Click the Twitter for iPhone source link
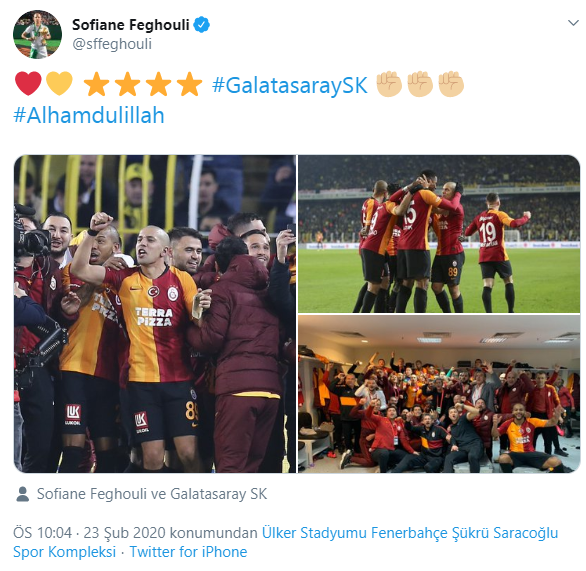 (188, 552)
